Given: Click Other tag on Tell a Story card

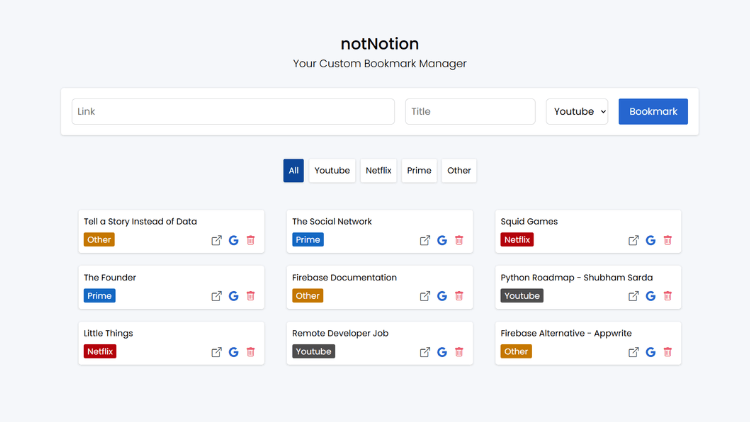Looking at the screenshot, I should pos(99,240).
